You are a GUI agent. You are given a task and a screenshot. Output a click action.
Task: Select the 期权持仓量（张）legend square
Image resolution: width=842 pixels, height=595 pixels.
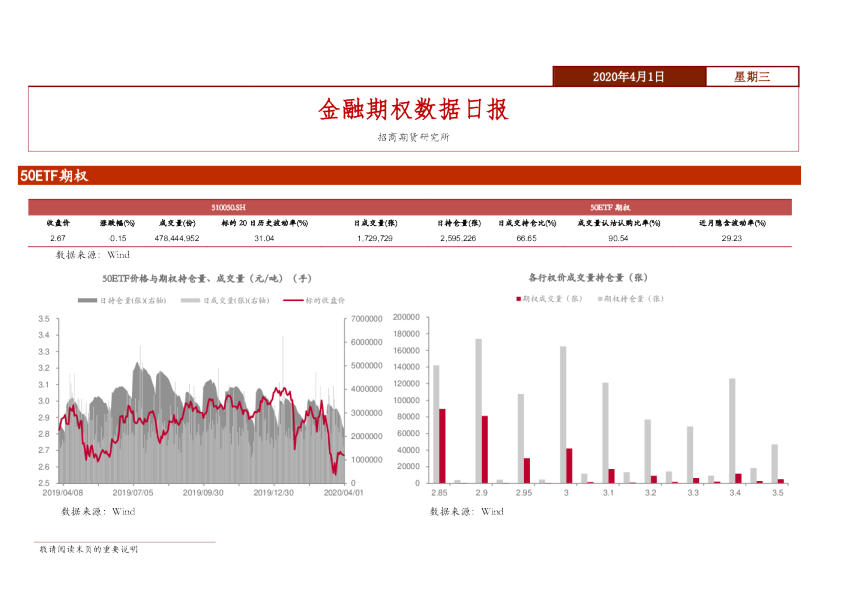601,297
